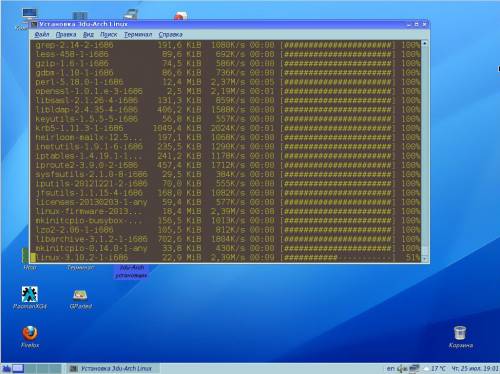Click the 17 °C weather indicator
This screenshot has height=374, width=500.
[435, 369]
